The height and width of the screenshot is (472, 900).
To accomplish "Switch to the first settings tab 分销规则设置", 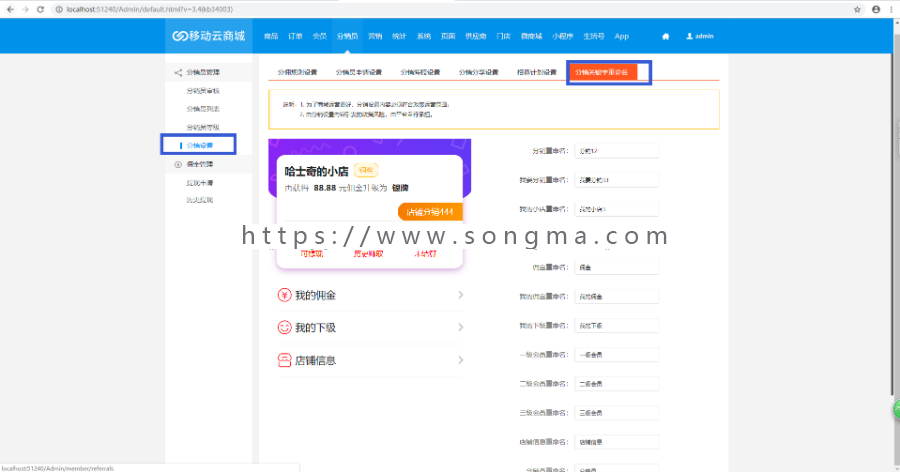I will click(x=297, y=72).
